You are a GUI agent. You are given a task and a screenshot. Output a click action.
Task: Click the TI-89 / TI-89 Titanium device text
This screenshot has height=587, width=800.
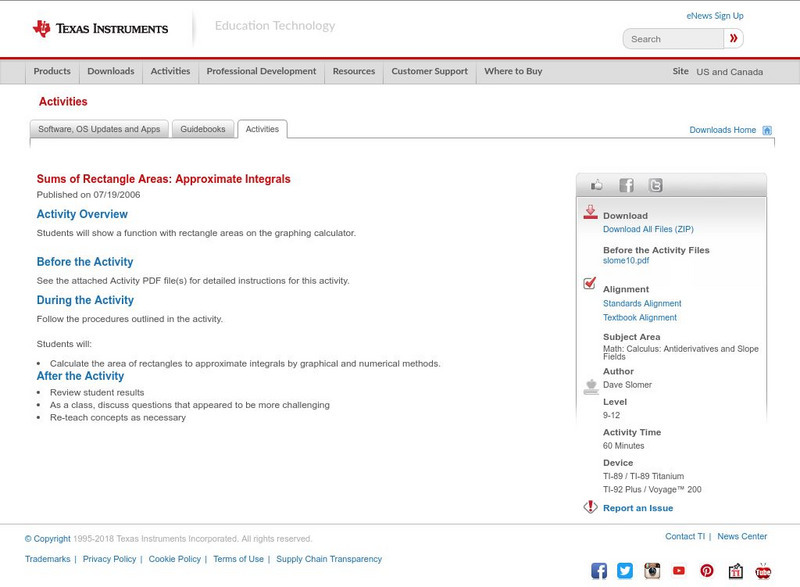(643, 476)
